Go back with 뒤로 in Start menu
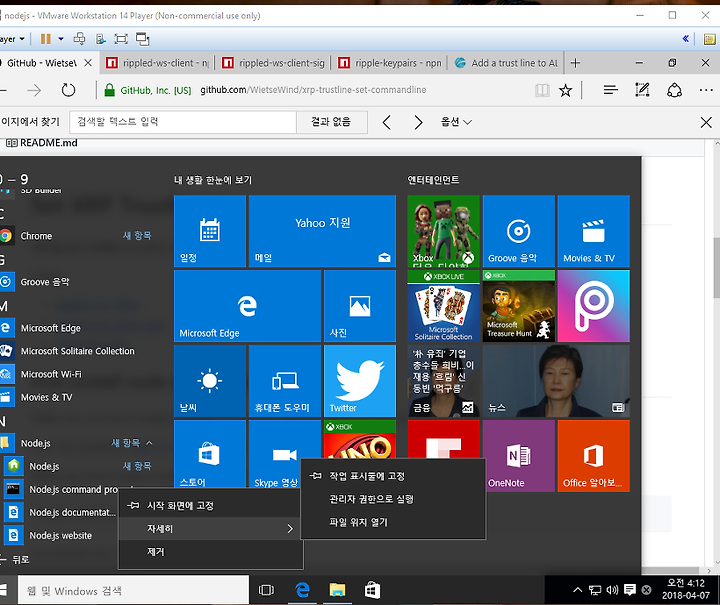720x605 pixels. click(16, 559)
